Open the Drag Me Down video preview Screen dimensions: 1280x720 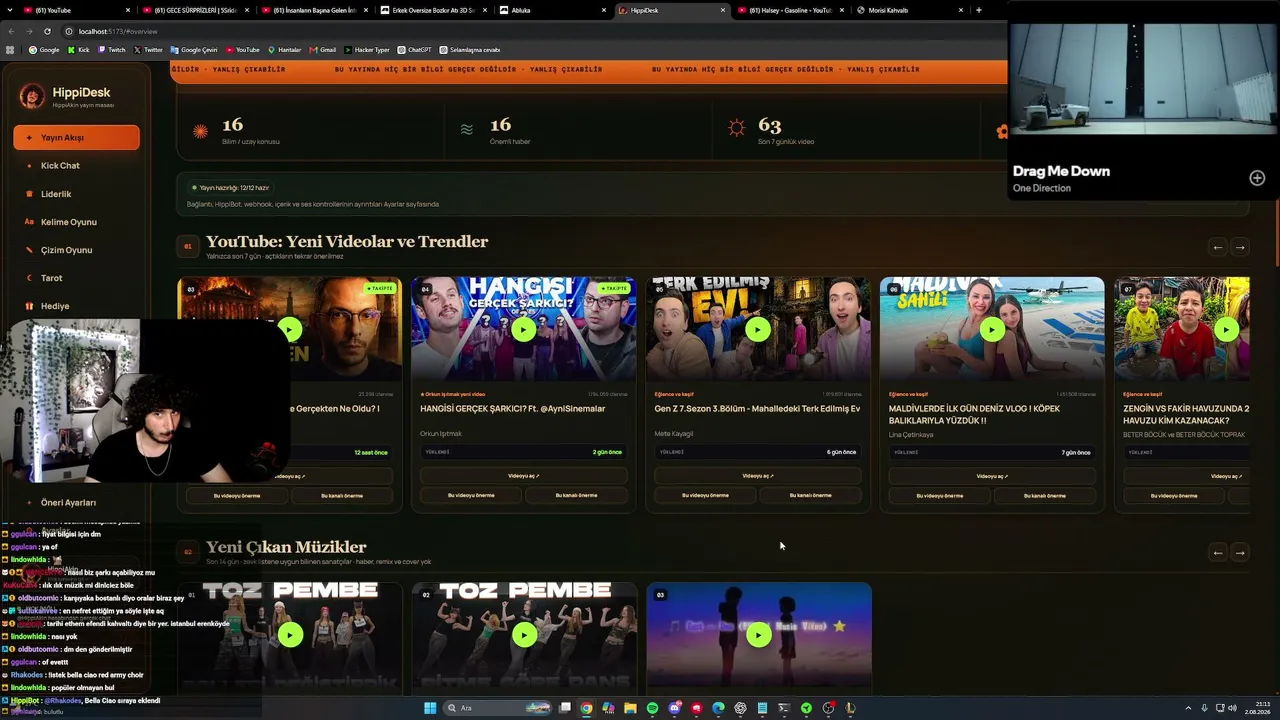[x=1143, y=78]
